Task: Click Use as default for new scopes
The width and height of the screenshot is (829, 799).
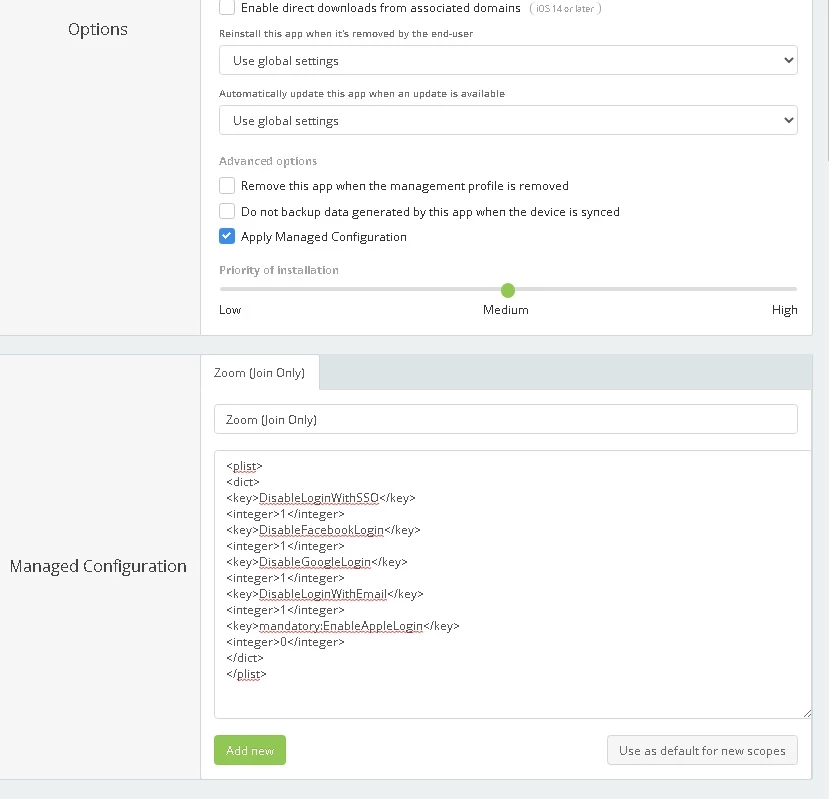Action: [702, 750]
